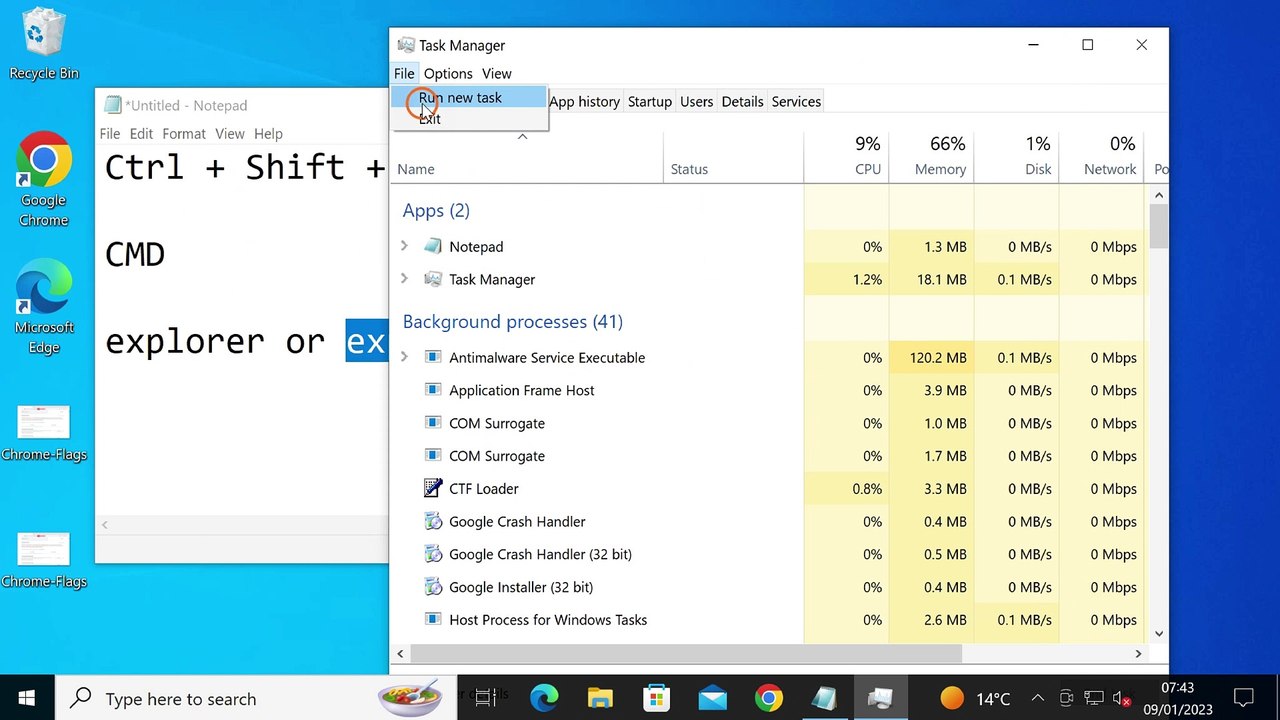This screenshot has width=1280, height=720.
Task: Expand the Notepad process row
Action: click(404, 246)
